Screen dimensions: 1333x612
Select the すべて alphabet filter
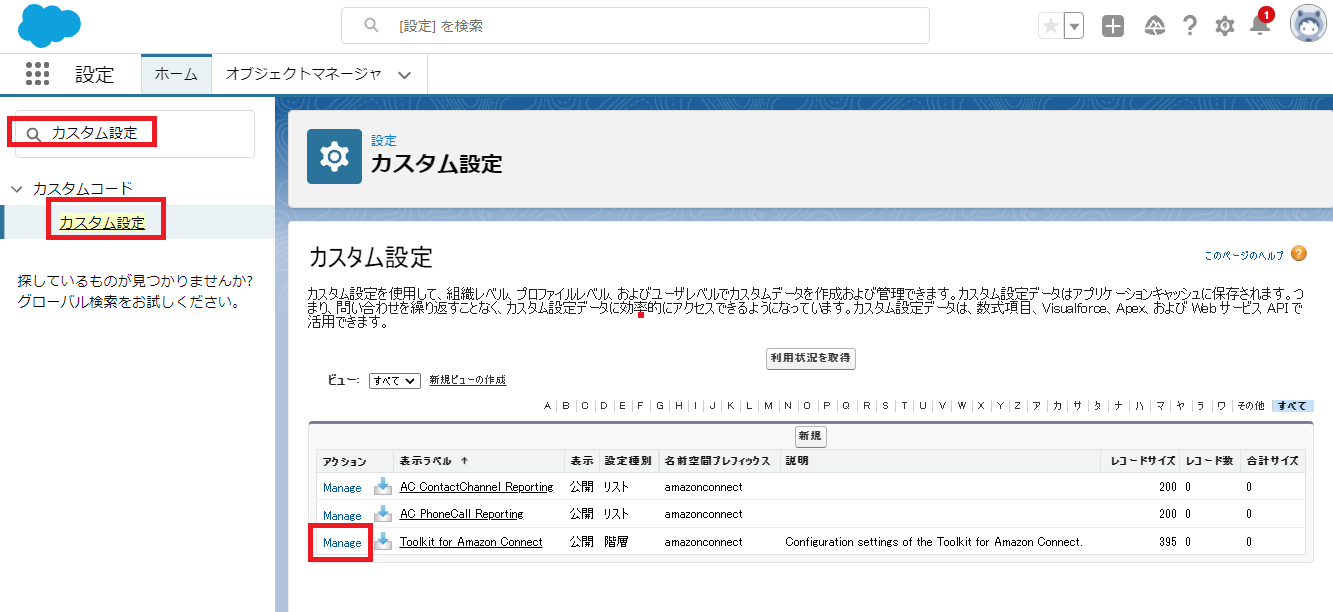tap(1292, 406)
